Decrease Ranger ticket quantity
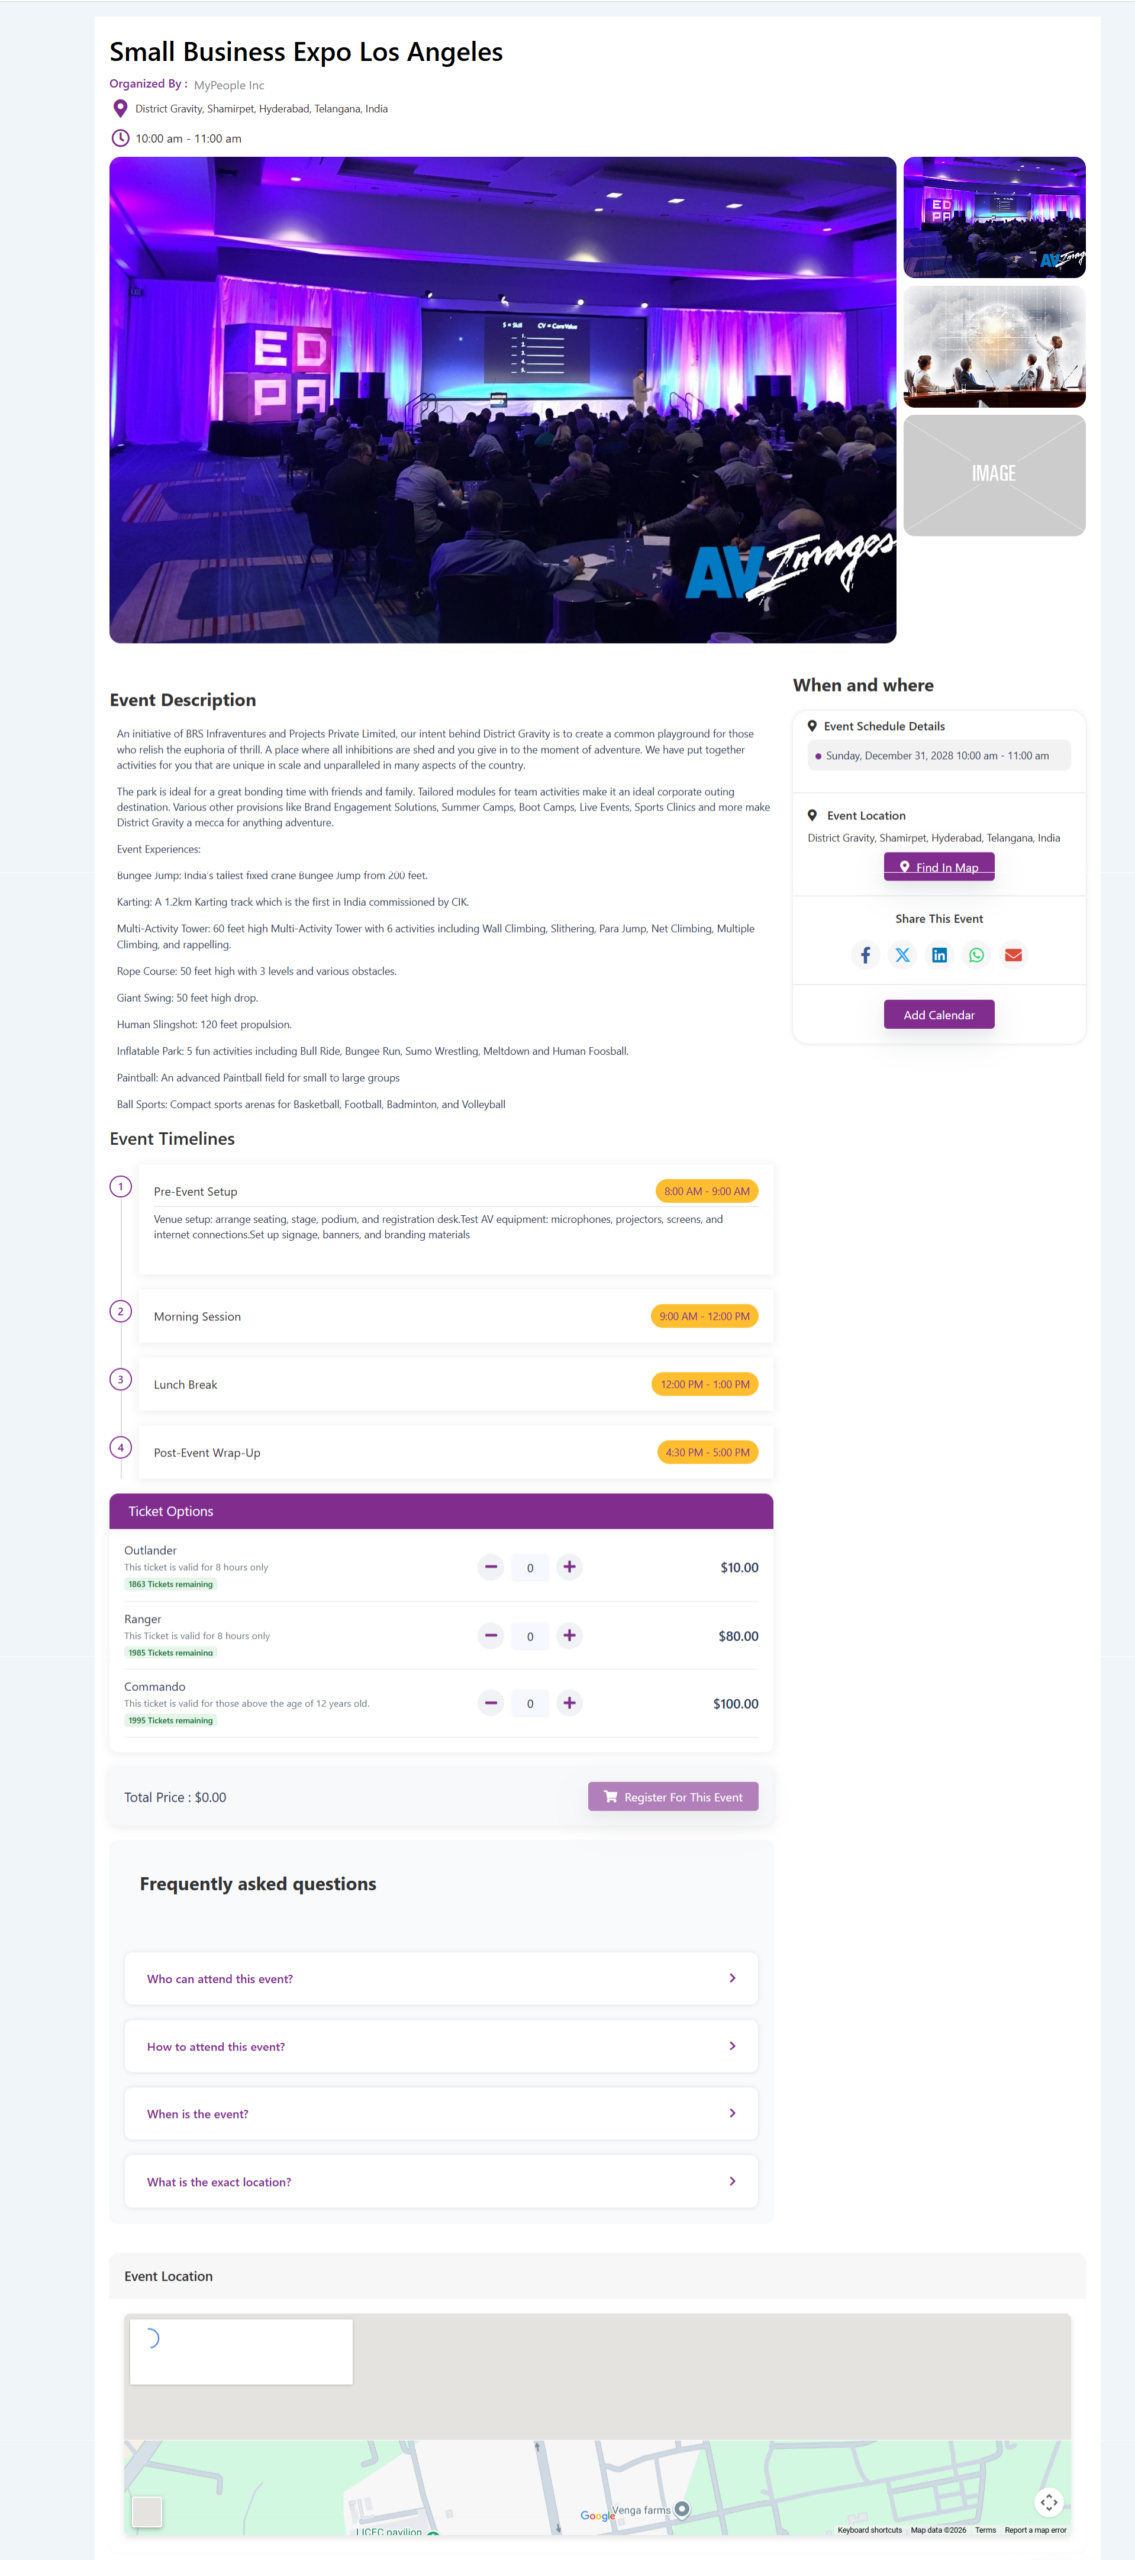 (491, 1635)
